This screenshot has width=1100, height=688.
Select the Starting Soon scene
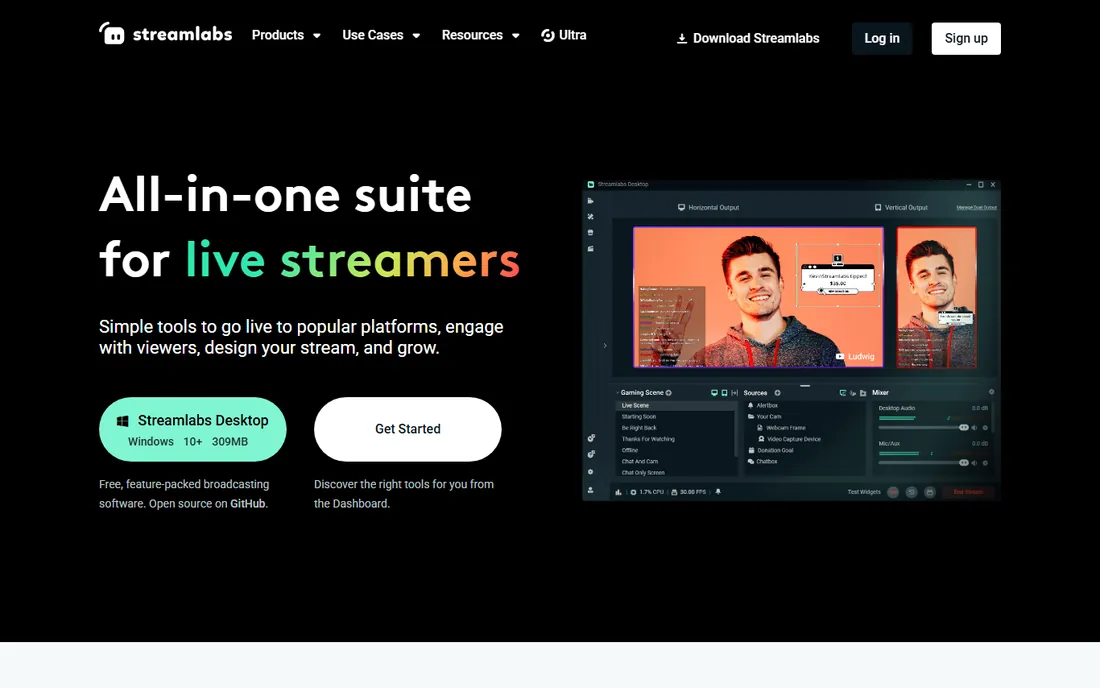638,417
